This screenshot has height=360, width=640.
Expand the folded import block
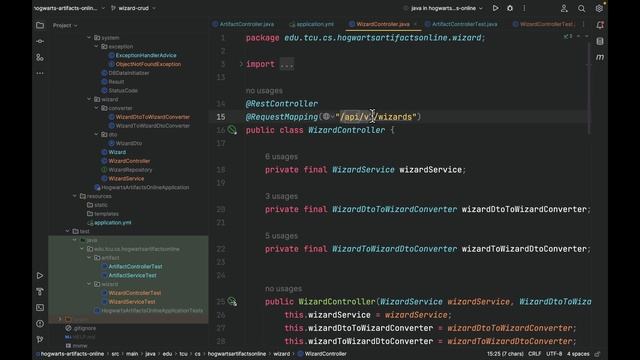coord(241,64)
